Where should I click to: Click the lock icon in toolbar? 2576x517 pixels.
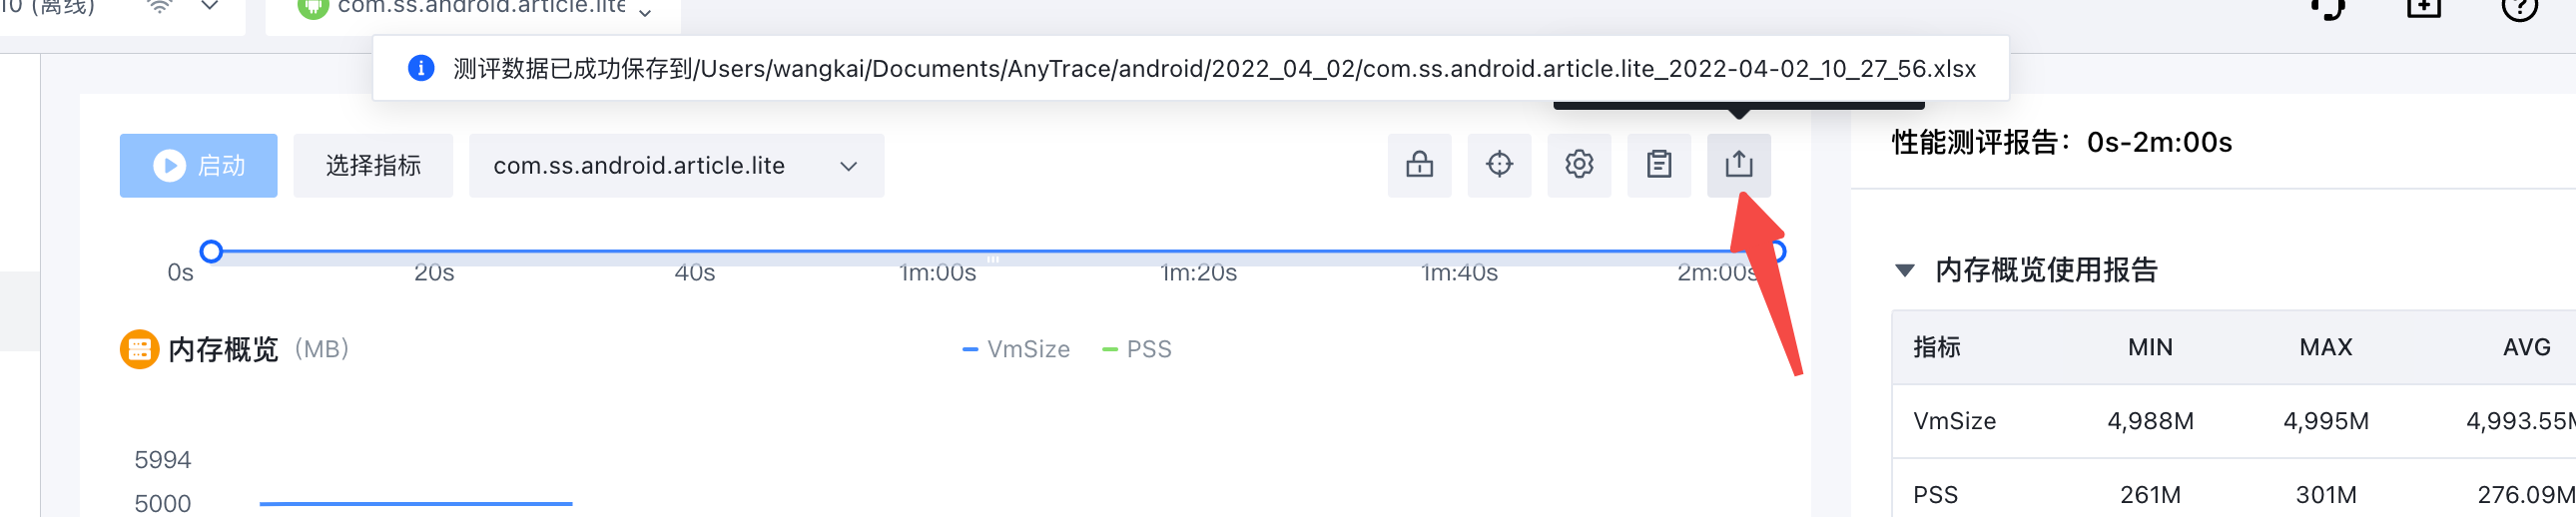coord(1419,165)
